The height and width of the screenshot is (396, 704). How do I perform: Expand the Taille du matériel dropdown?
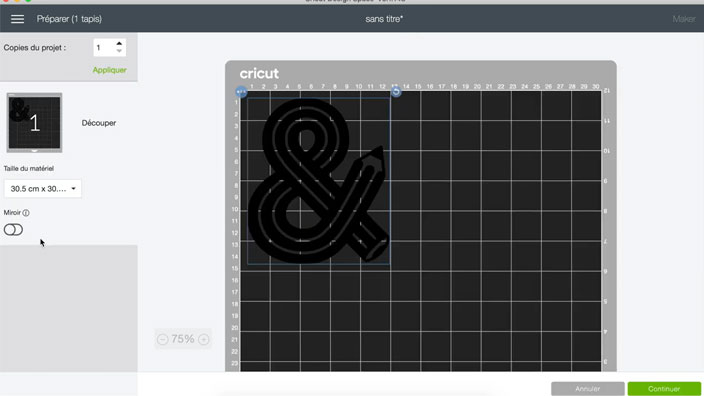(43, 189)
